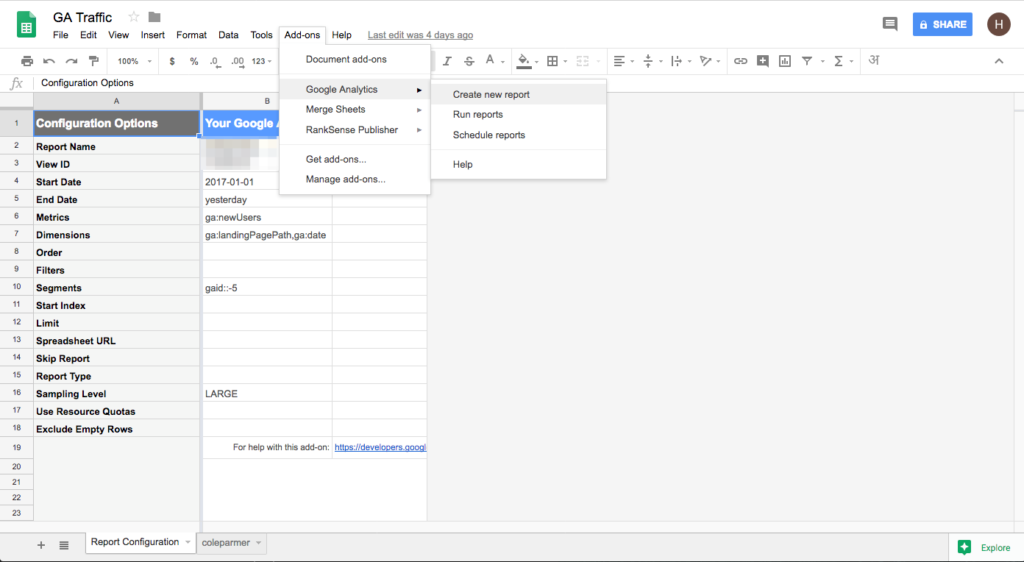This screenshot has width=1024, height=562.
Task: Format selection as percent
Action: pos(194,61)
